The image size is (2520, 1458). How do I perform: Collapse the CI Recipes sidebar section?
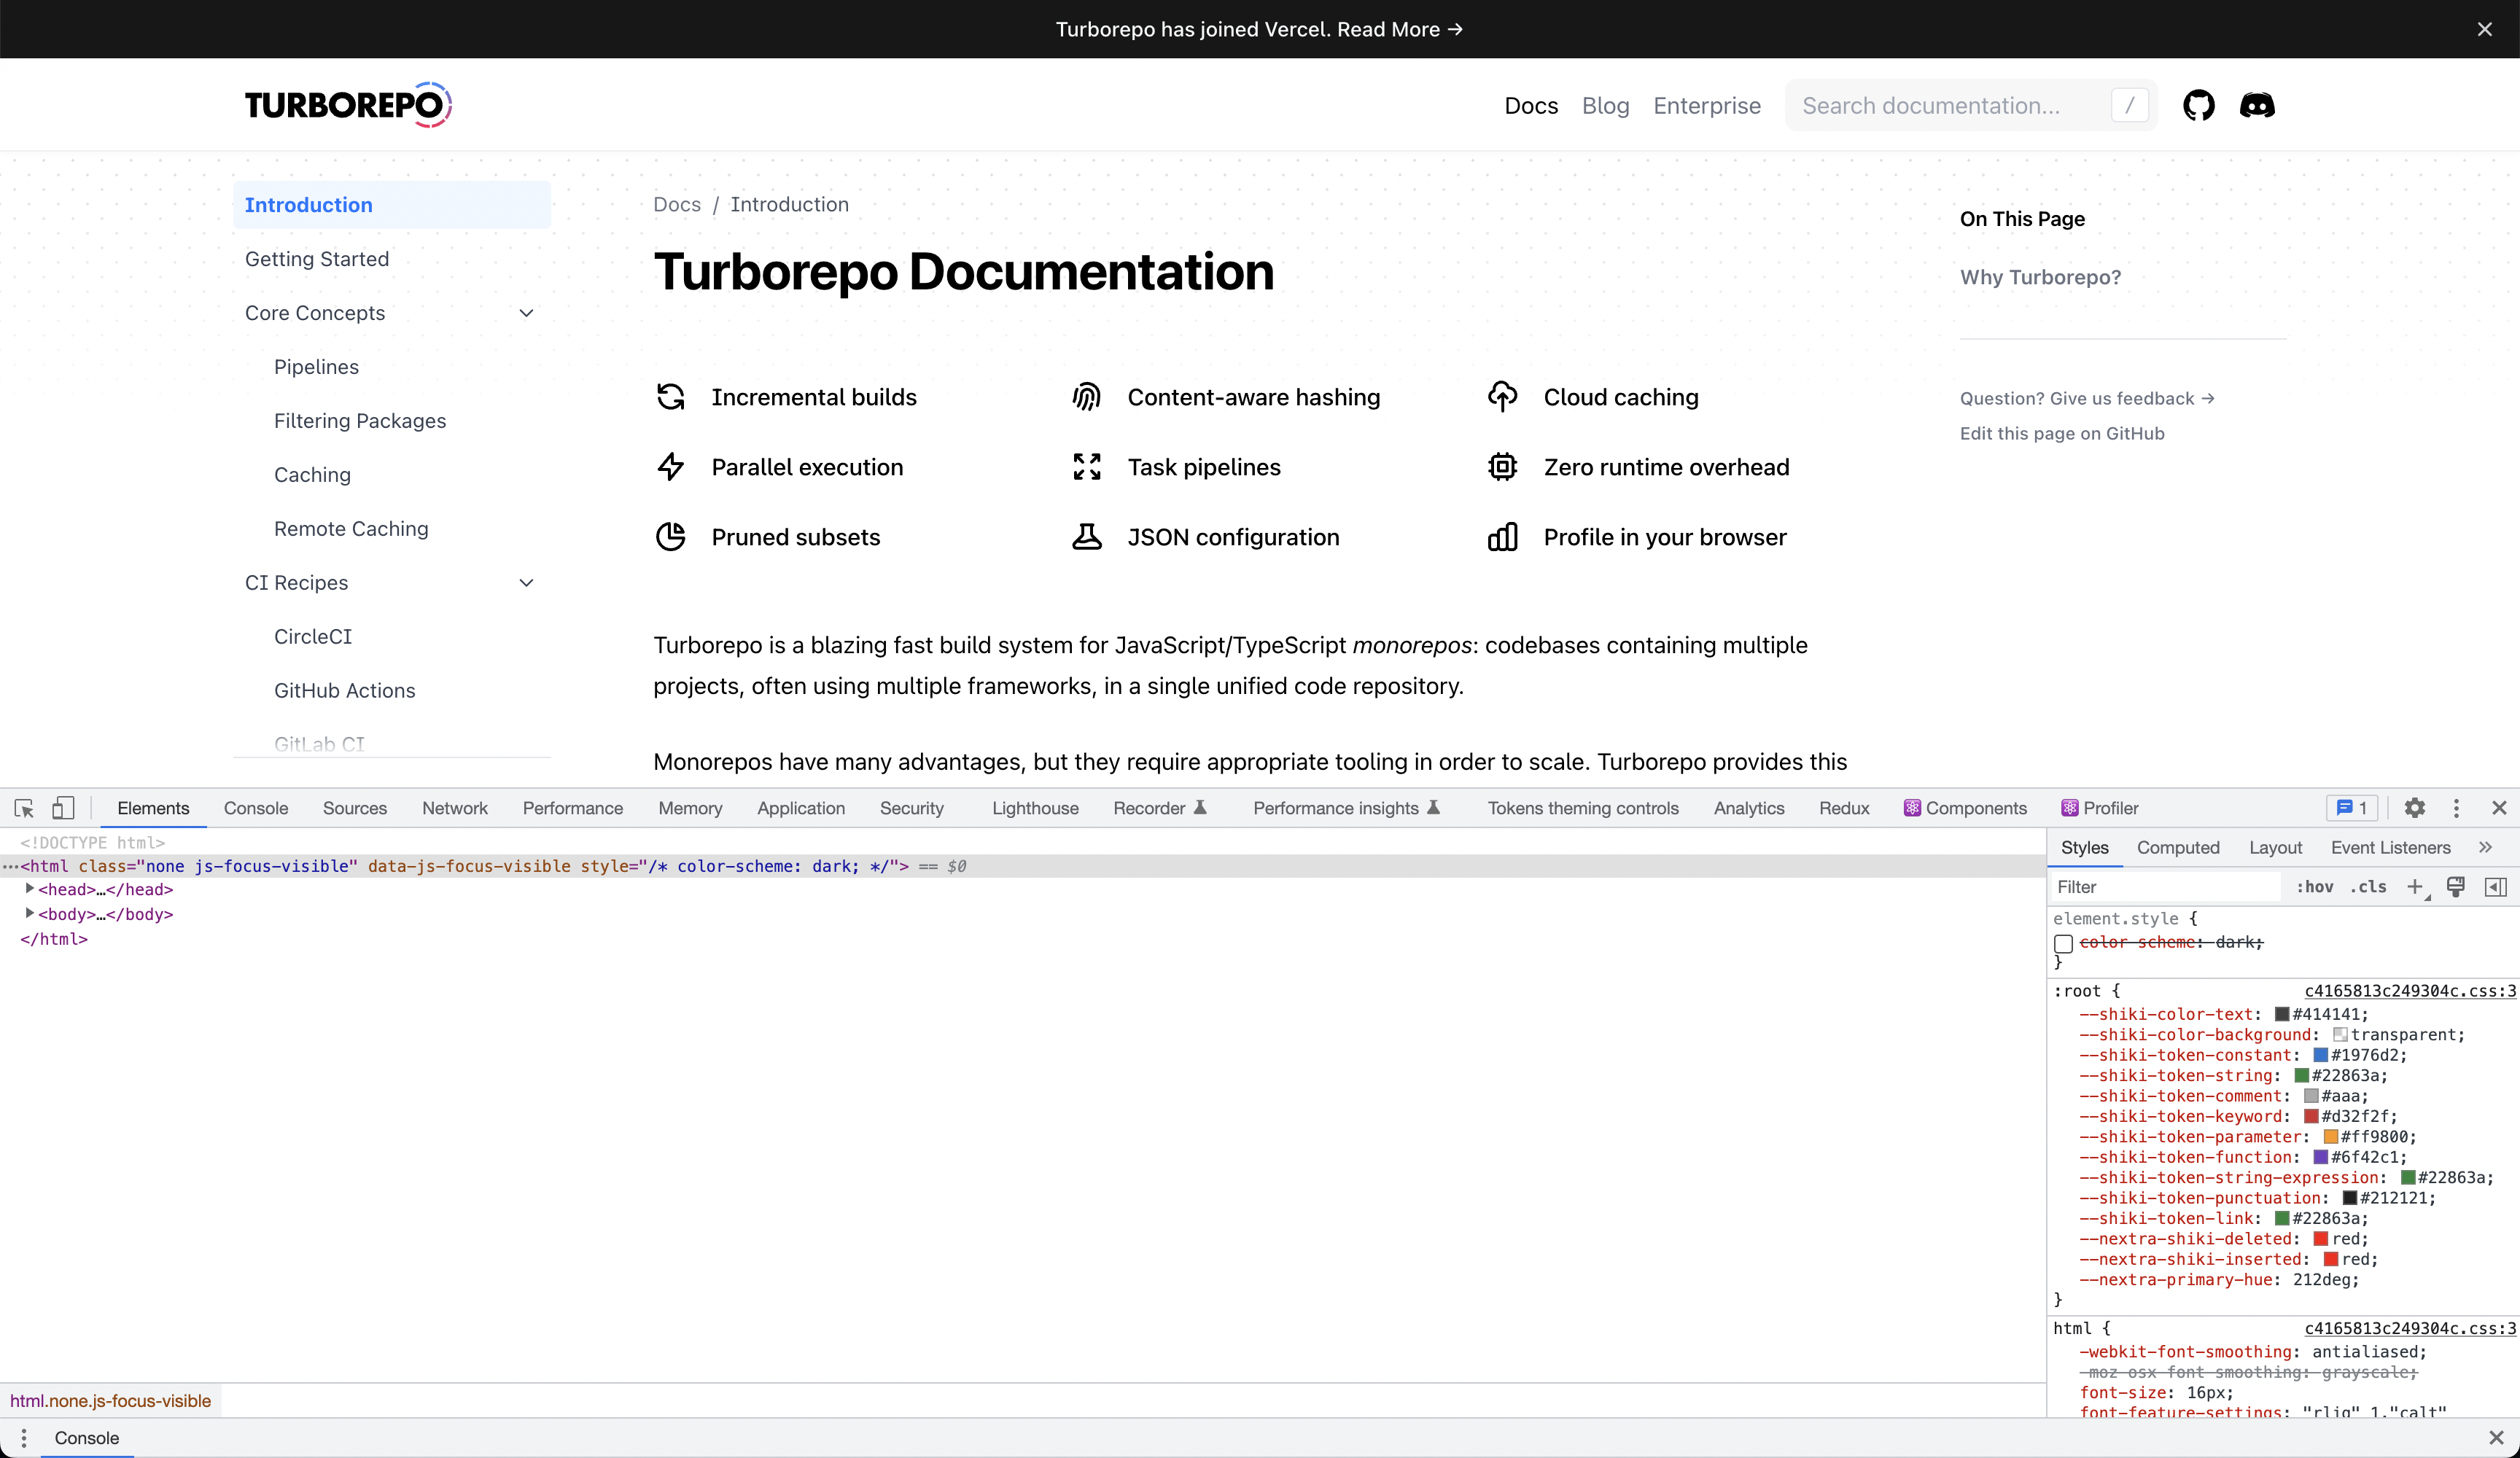[x=526, y=583]
